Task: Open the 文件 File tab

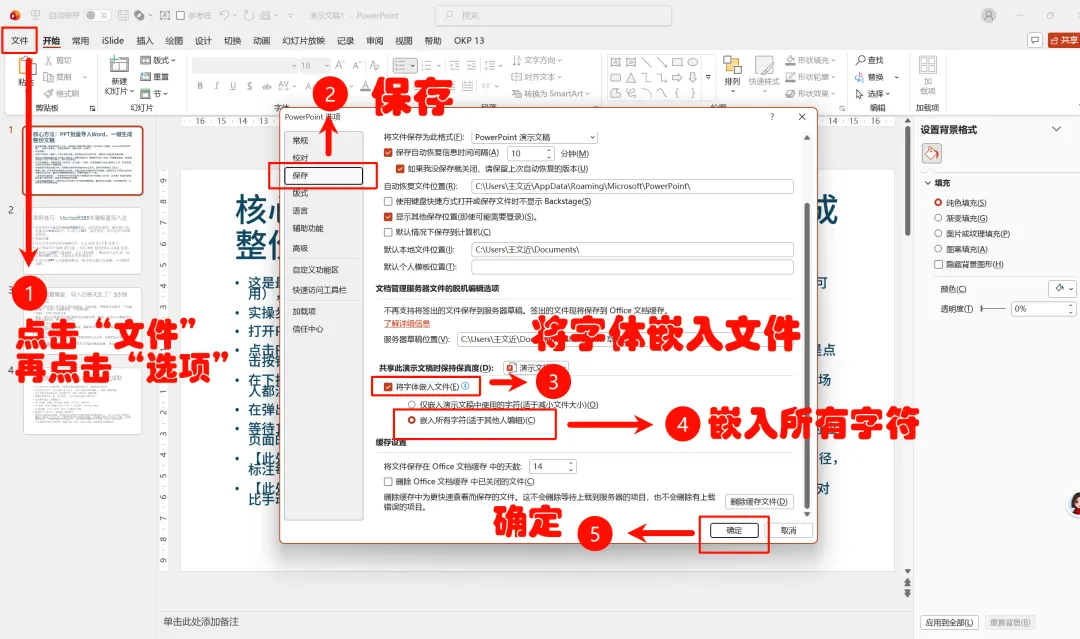Action: click(19, 41)
